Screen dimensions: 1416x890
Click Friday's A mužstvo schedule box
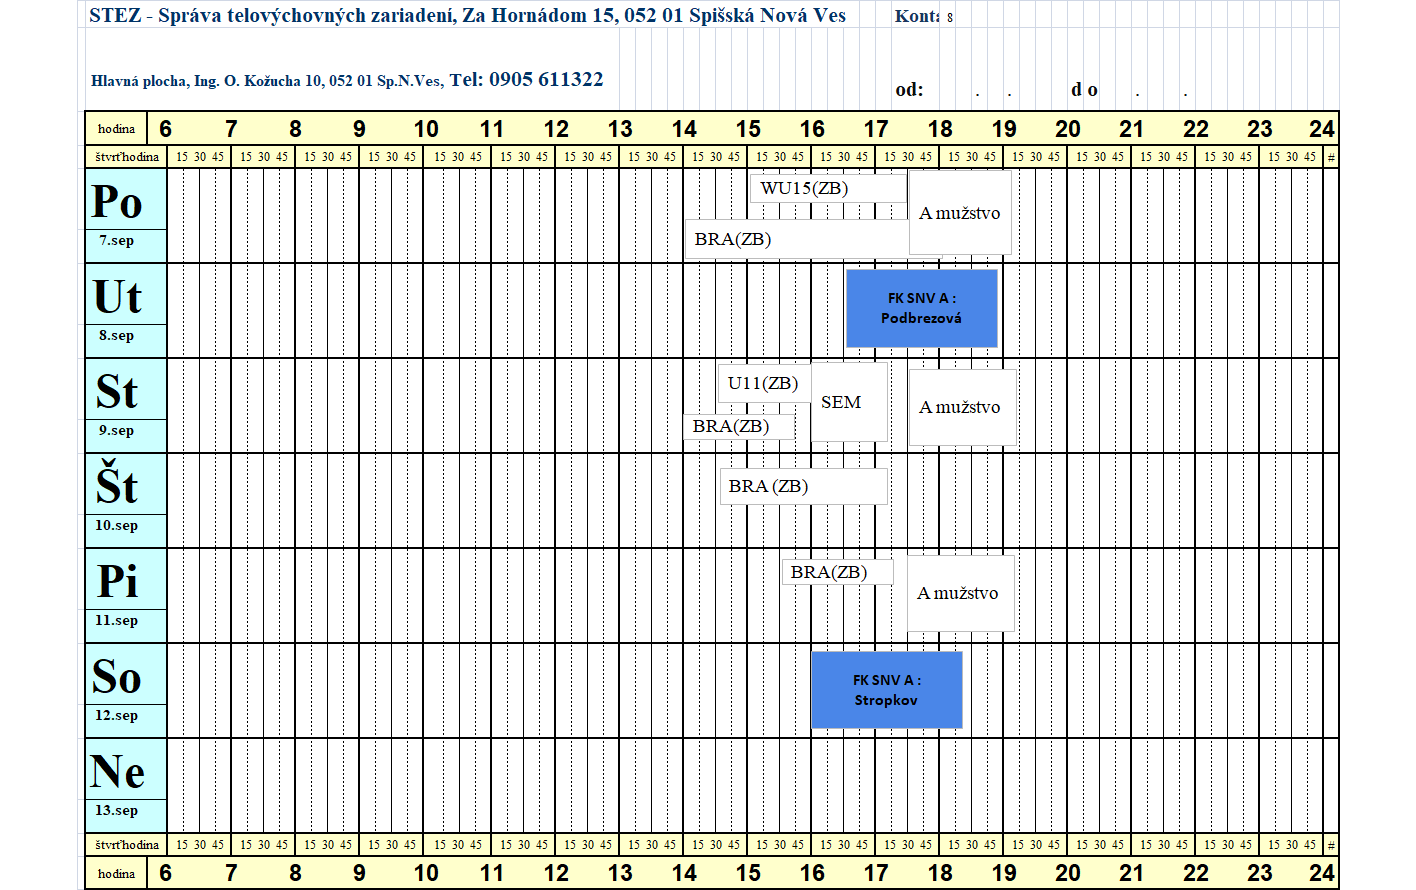pos(960,593)
